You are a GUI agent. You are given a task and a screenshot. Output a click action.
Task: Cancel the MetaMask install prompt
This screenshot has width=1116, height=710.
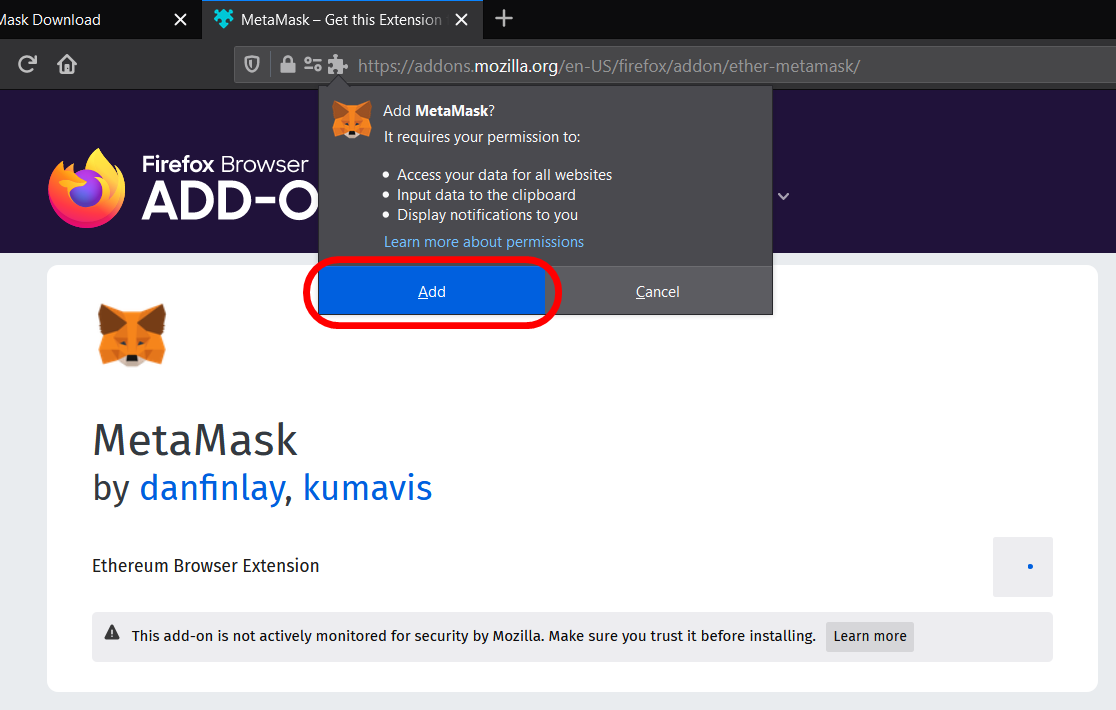(x=658, y=292)
